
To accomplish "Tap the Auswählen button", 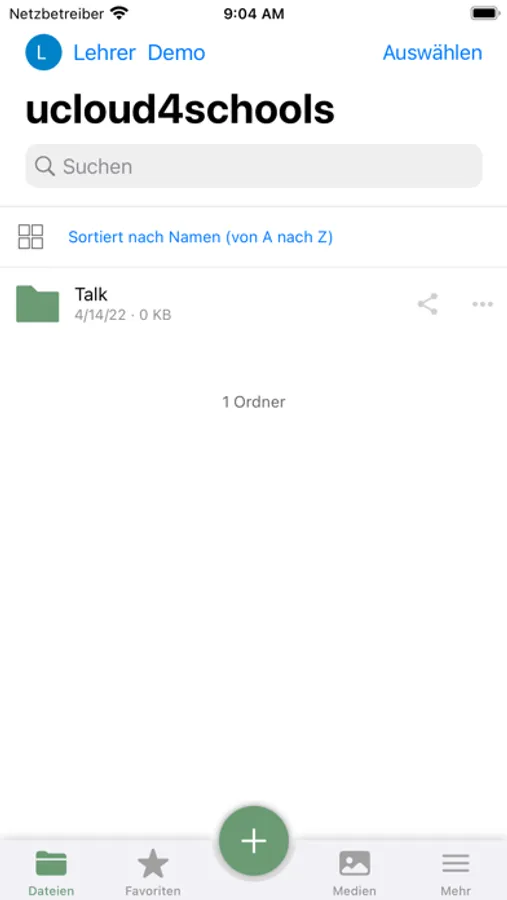I will click(432, 53).
